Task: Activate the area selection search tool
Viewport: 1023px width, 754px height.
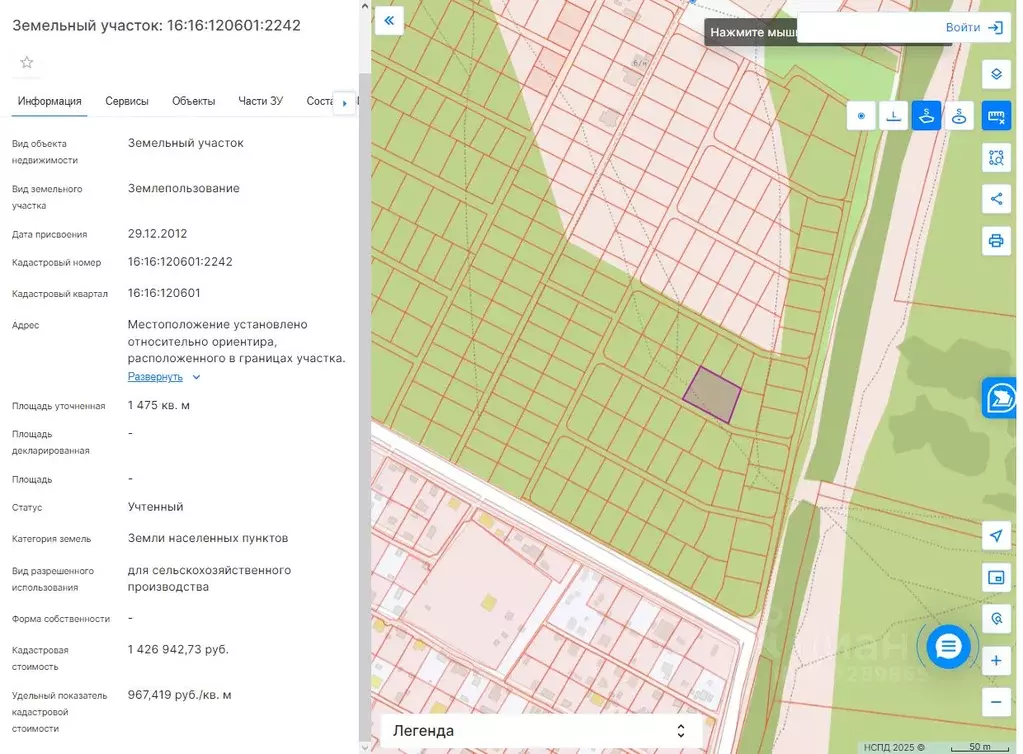Action: [x=996, y=157]
